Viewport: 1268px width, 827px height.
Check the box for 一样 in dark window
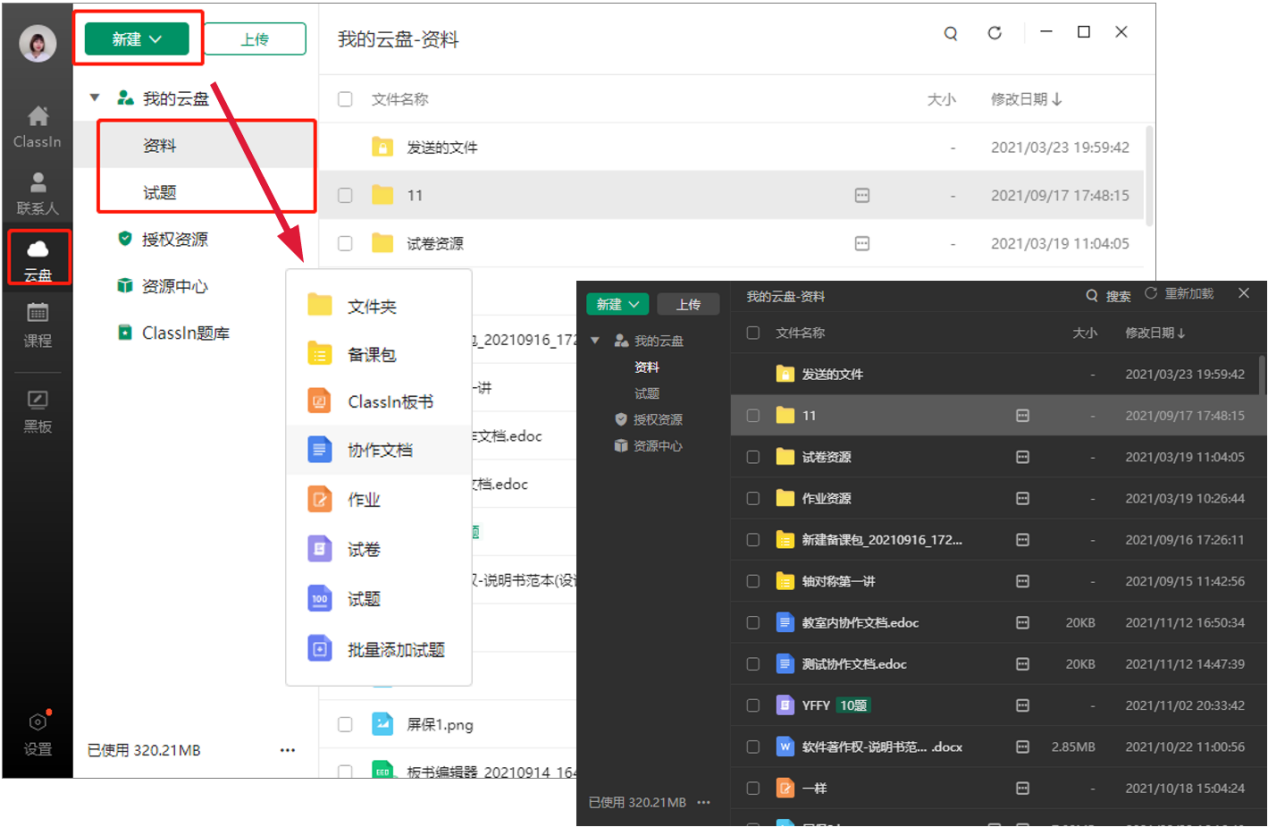[x=753, y=788]
